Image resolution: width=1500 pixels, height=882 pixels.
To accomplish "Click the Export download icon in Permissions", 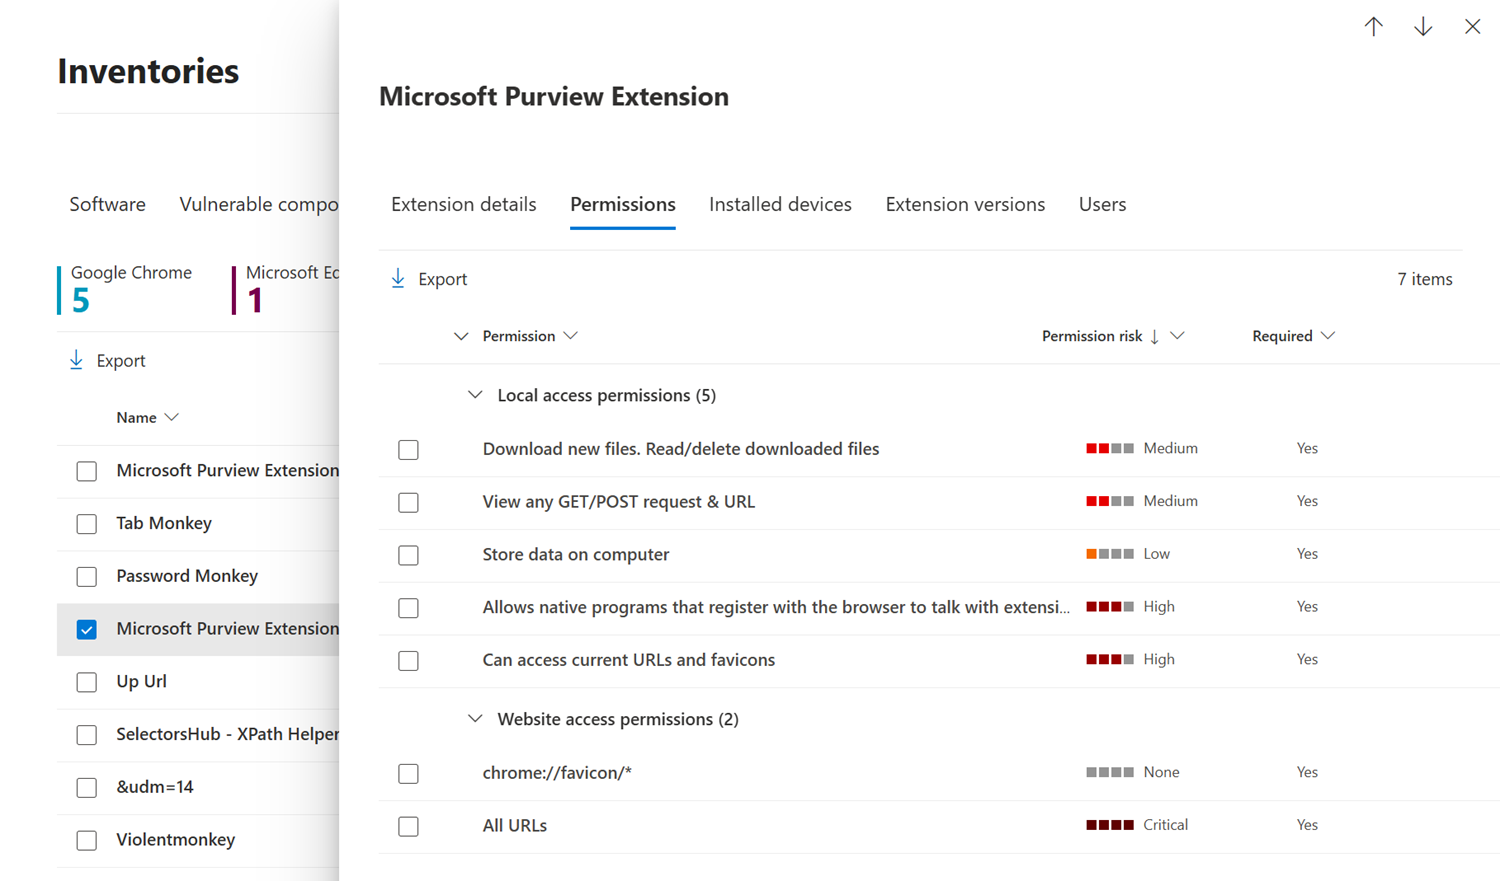I will pyautogui.click(x=398, y=279).
